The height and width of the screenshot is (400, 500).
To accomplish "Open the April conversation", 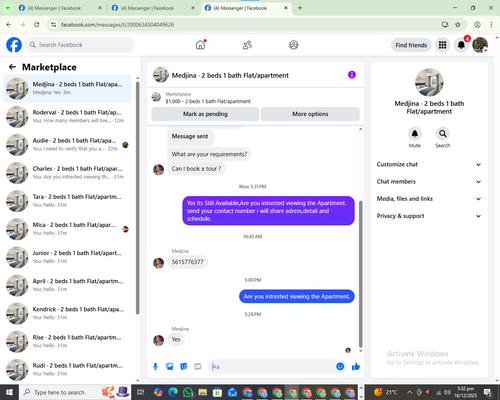I will pyautogui.click(x=67, y=285).
